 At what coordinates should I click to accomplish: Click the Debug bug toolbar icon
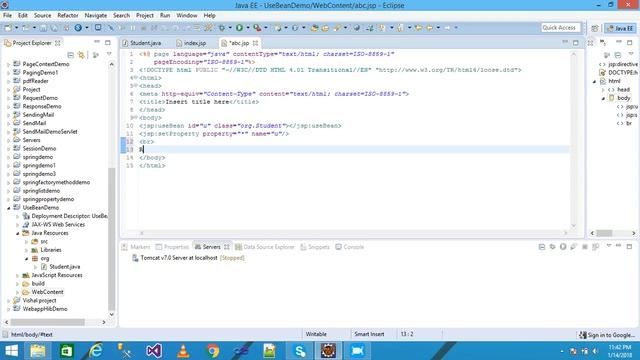pos(222,28)
